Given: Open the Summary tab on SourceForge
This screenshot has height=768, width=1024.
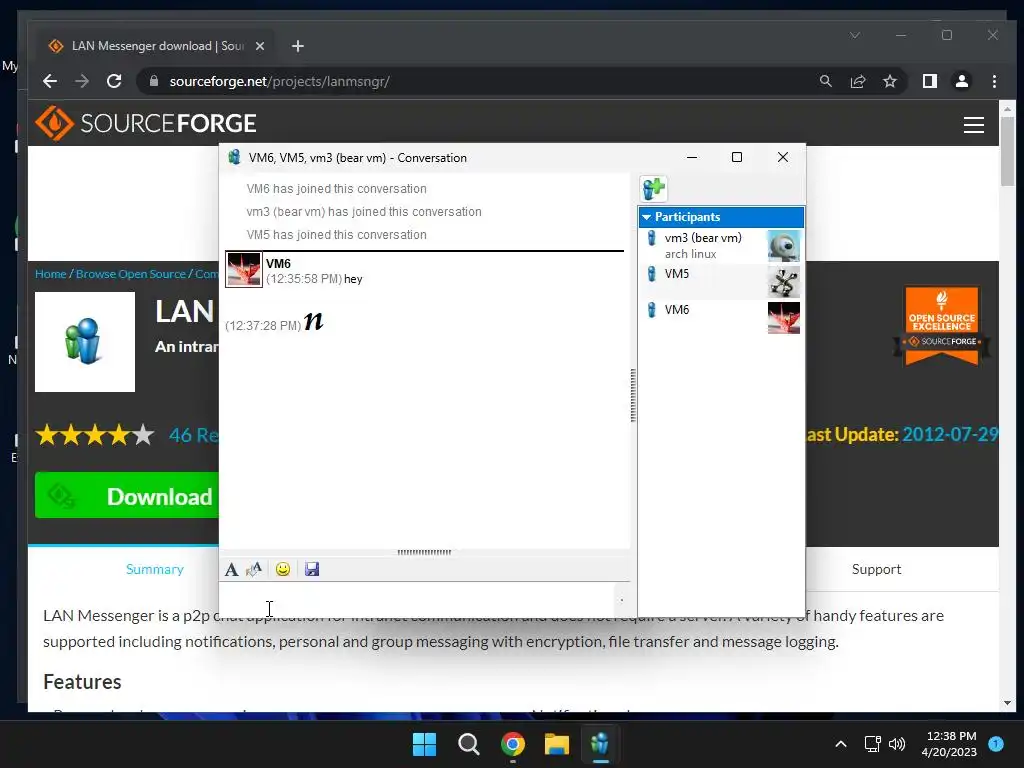Looking at the screenshot, I should [155, 569].
